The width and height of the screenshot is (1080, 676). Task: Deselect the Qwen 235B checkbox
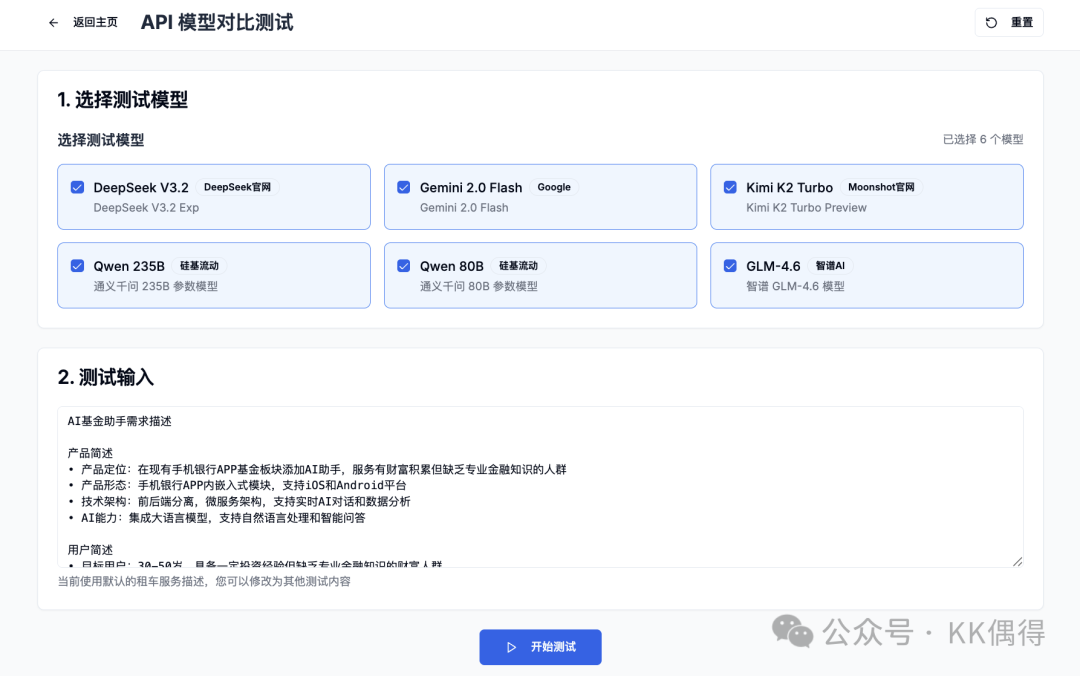click(77, 266)
